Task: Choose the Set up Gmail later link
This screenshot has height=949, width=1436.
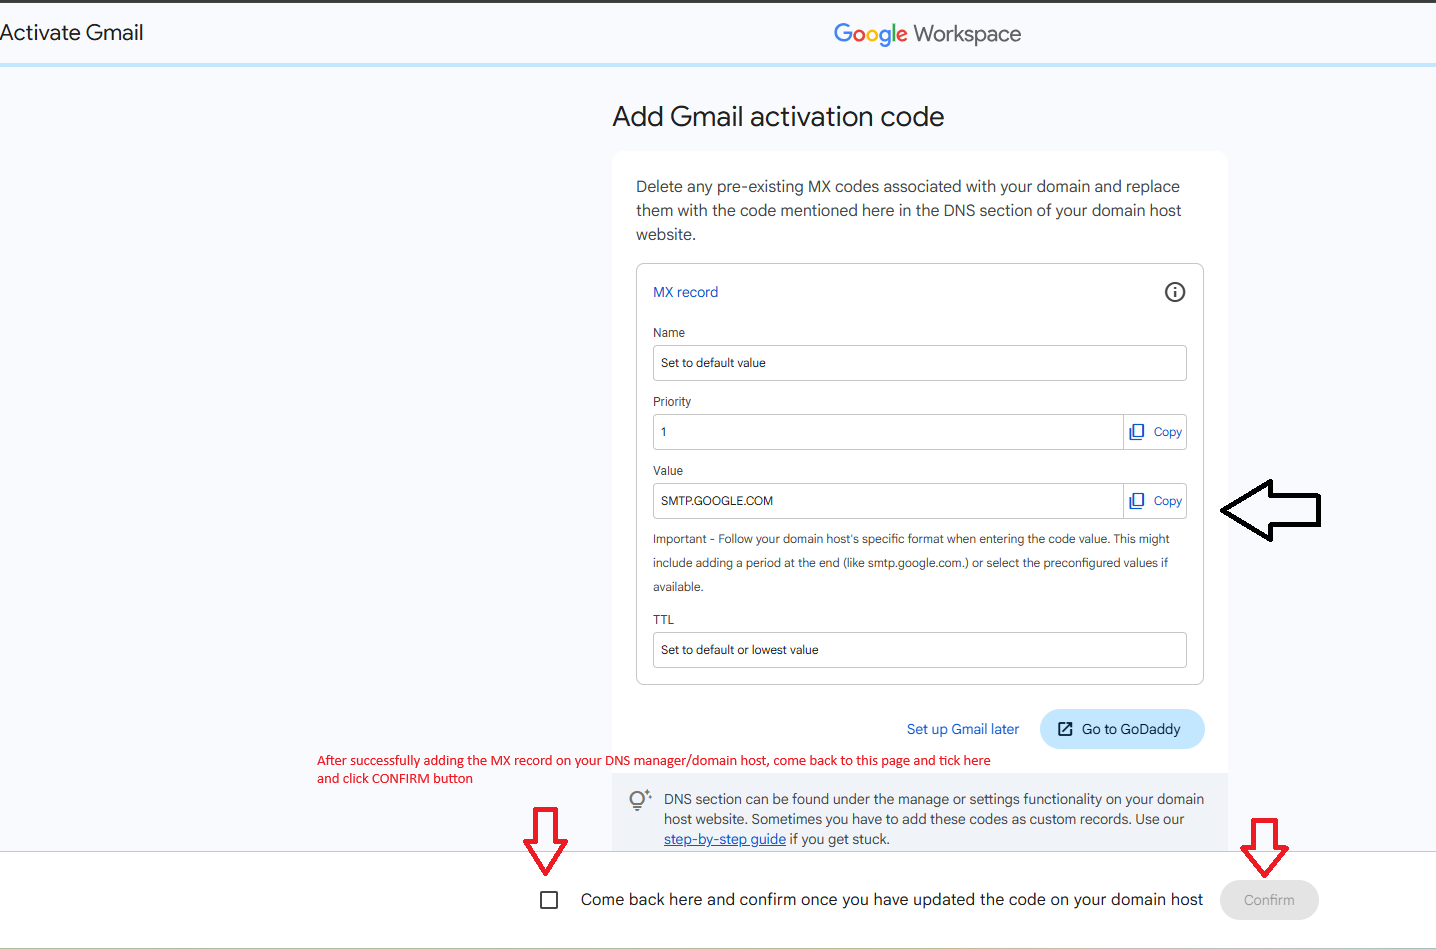Action: [962, 729]
